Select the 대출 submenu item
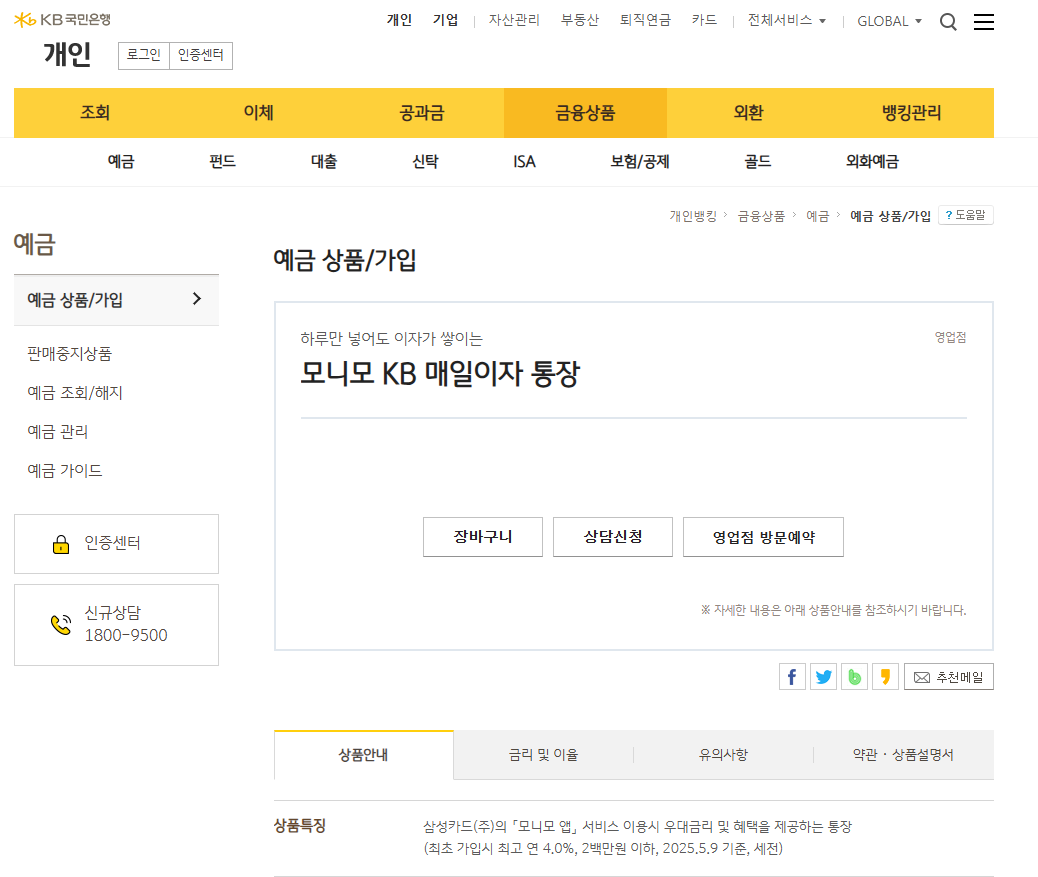 (324, 162)
